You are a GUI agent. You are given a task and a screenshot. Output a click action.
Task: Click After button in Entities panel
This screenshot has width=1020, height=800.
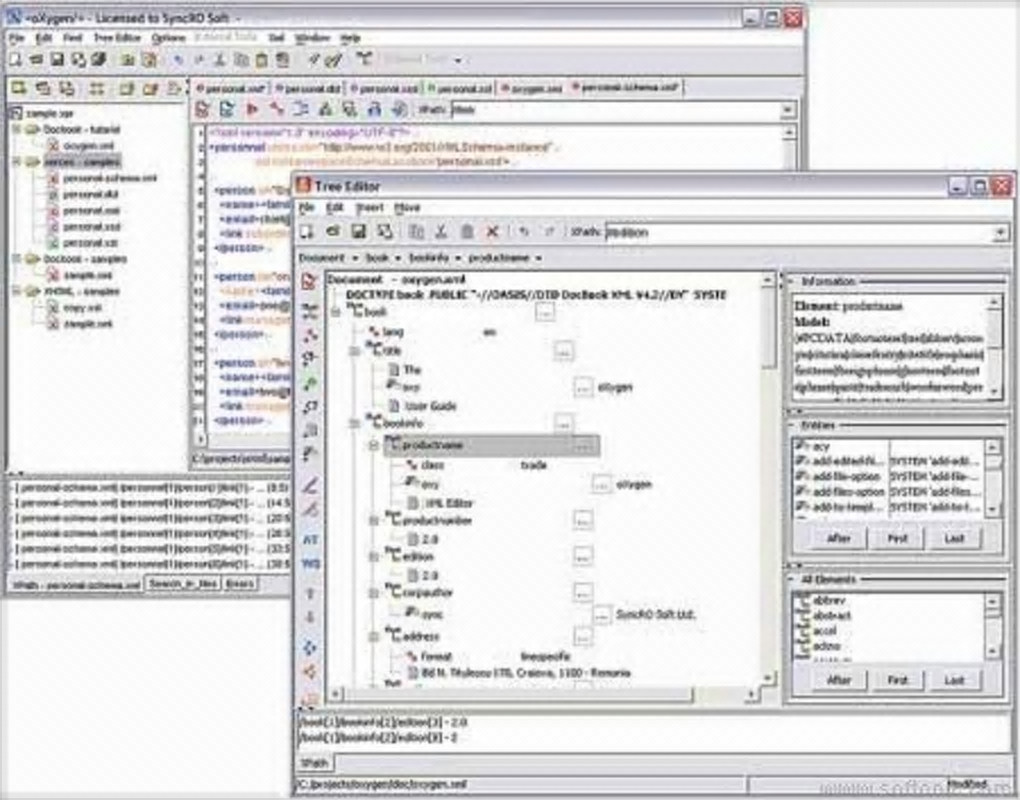(x=839, y=539)
